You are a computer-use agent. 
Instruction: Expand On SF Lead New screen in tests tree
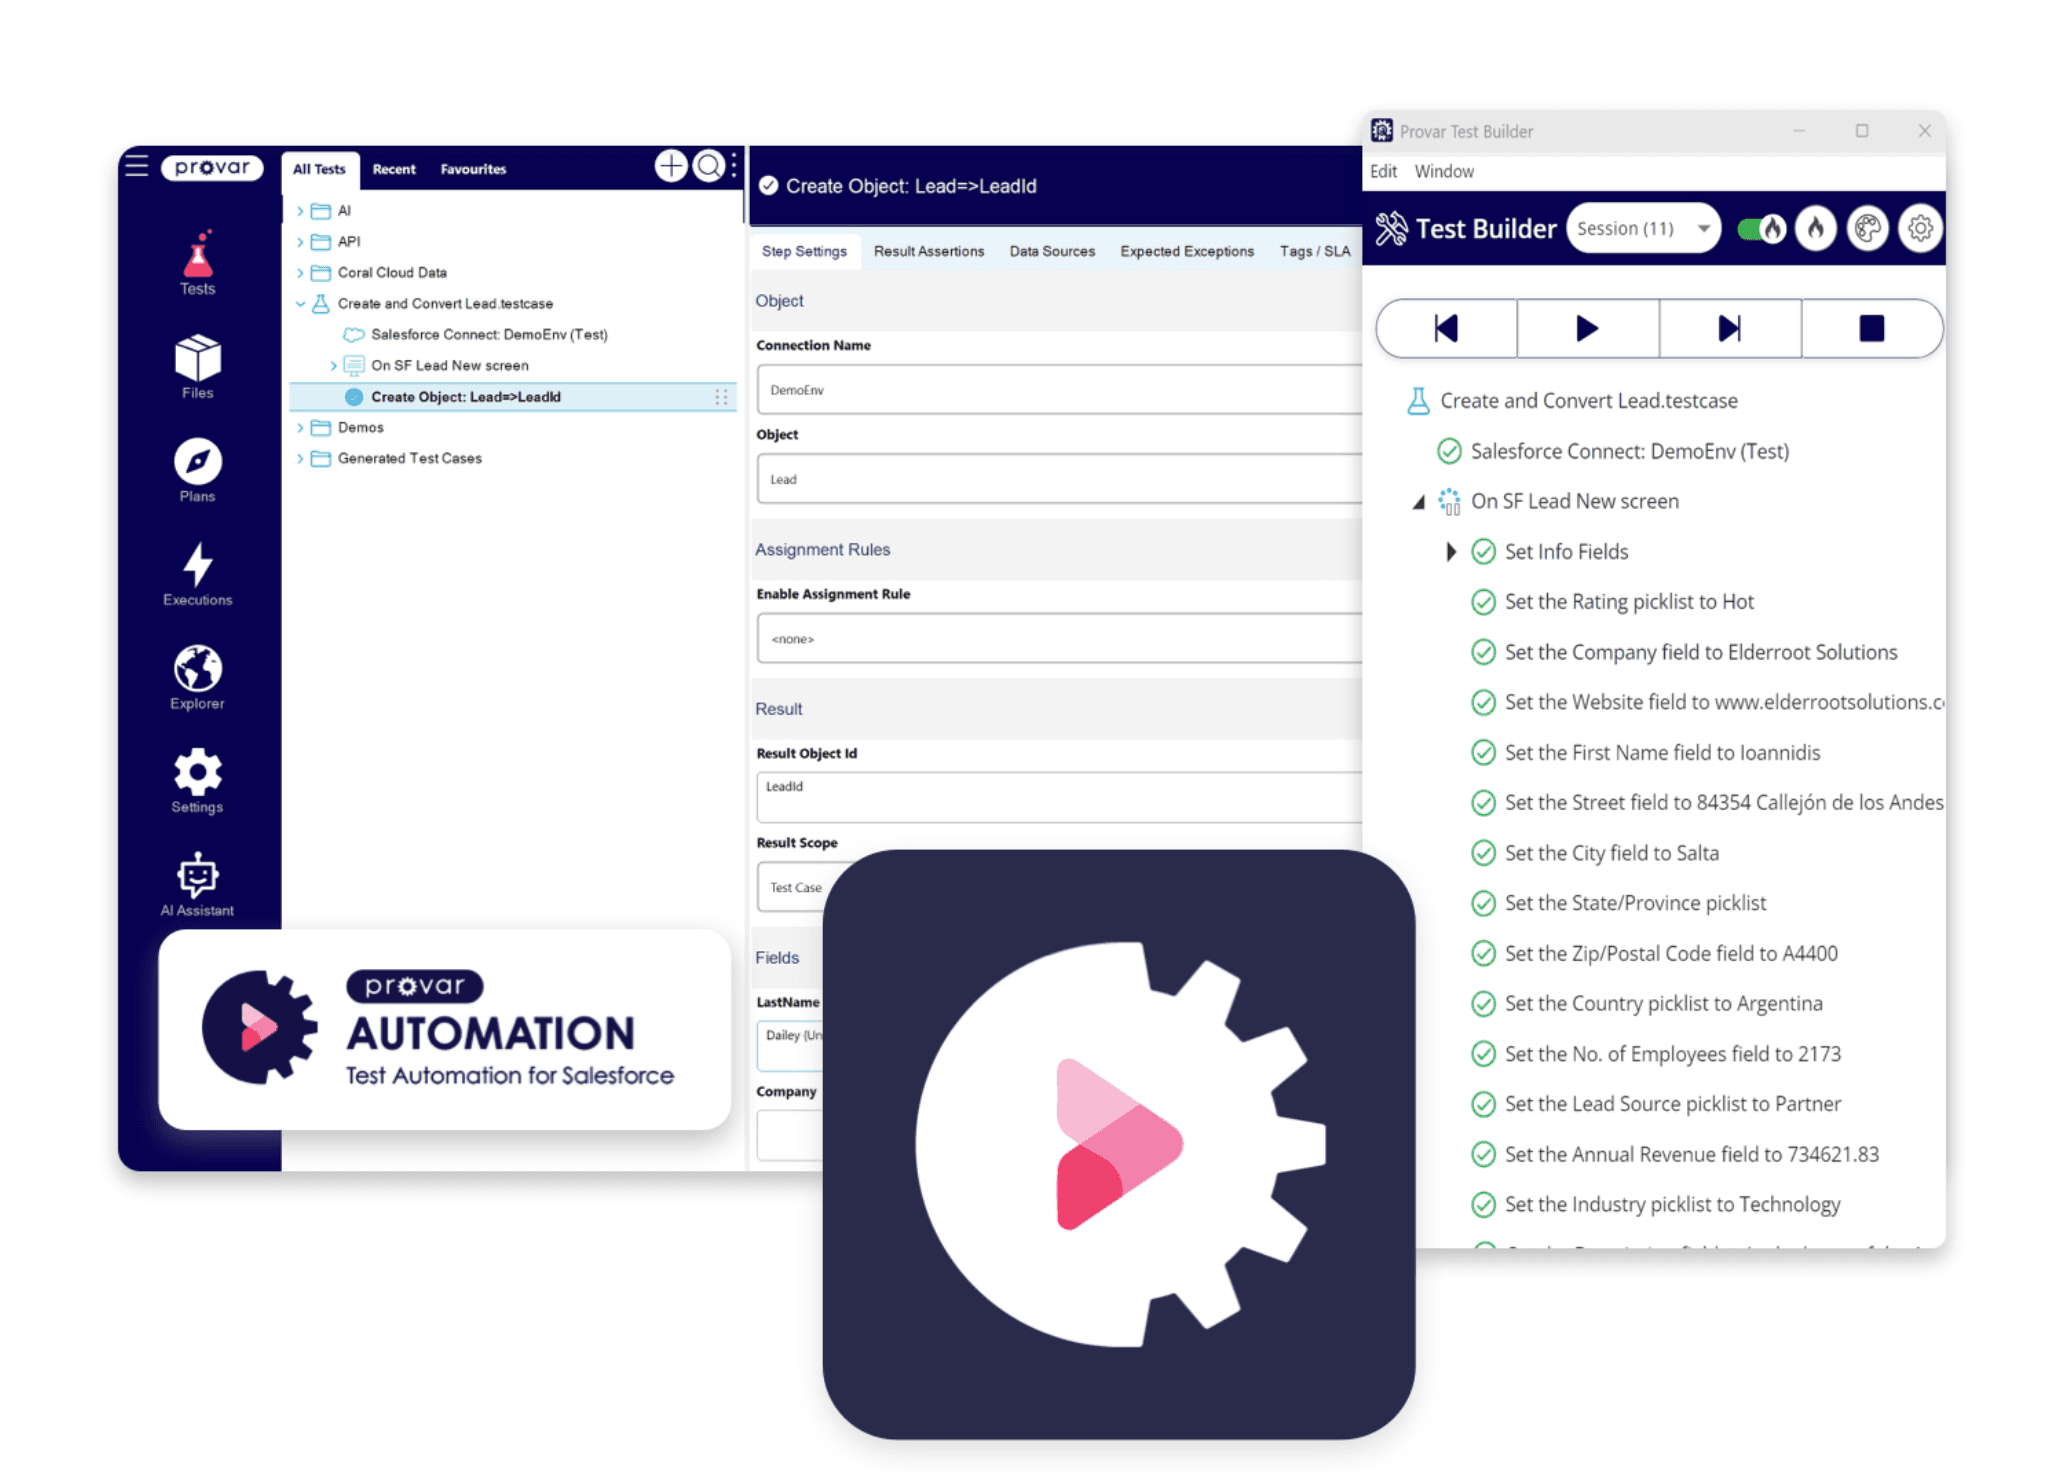pos(333,366)
